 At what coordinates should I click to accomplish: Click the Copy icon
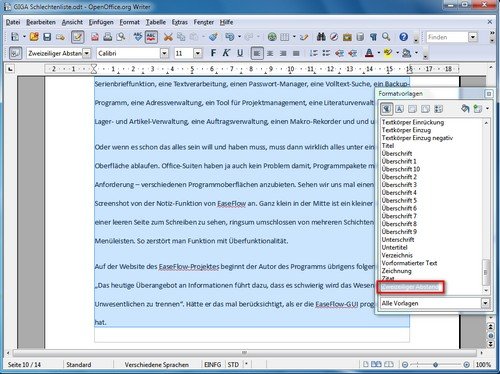coord(181,37)
